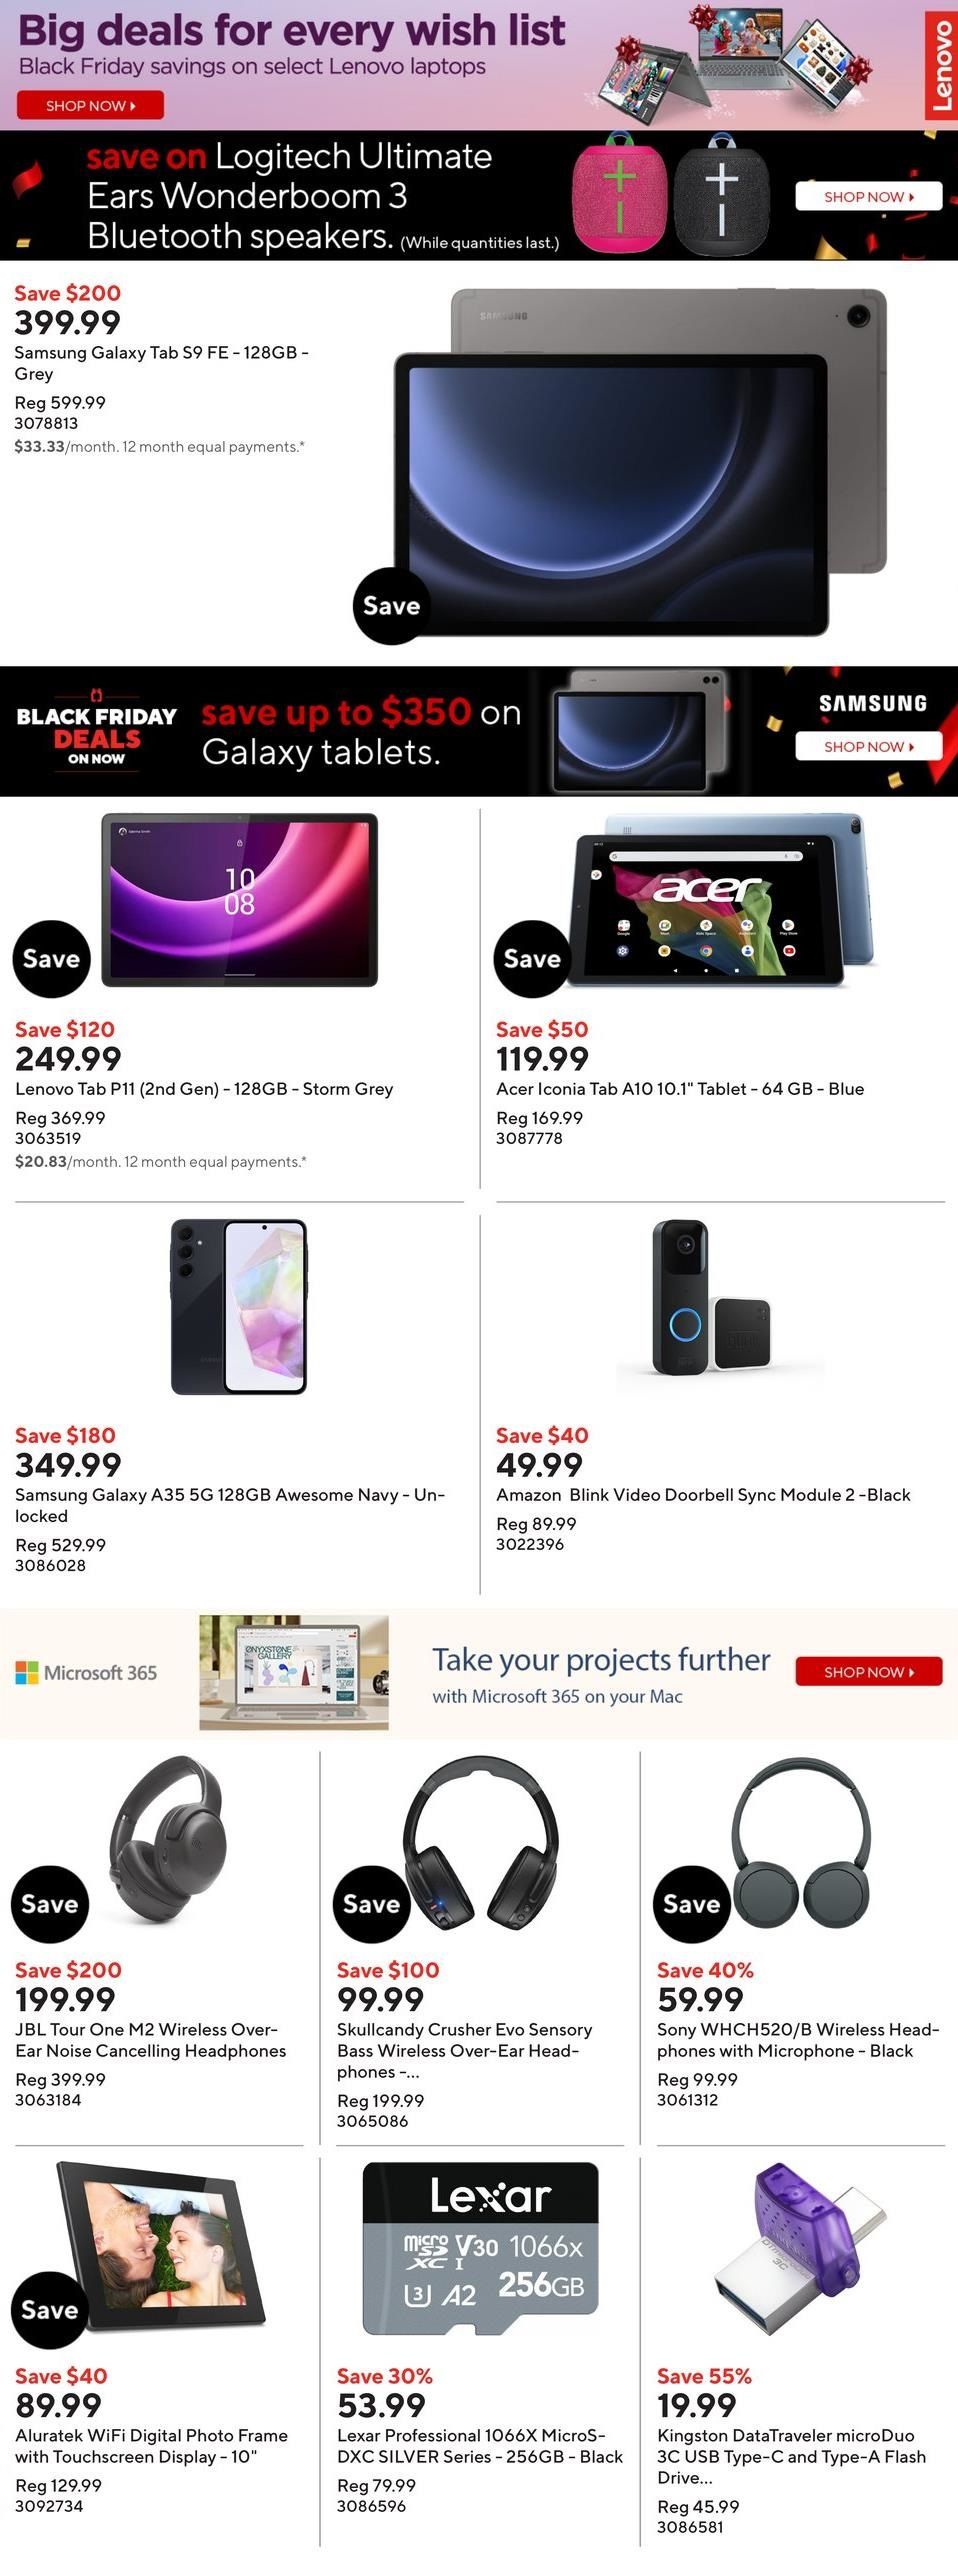
Task: Click Save badge on Galaxy Tab S9 FE
Action: [391, 606]
